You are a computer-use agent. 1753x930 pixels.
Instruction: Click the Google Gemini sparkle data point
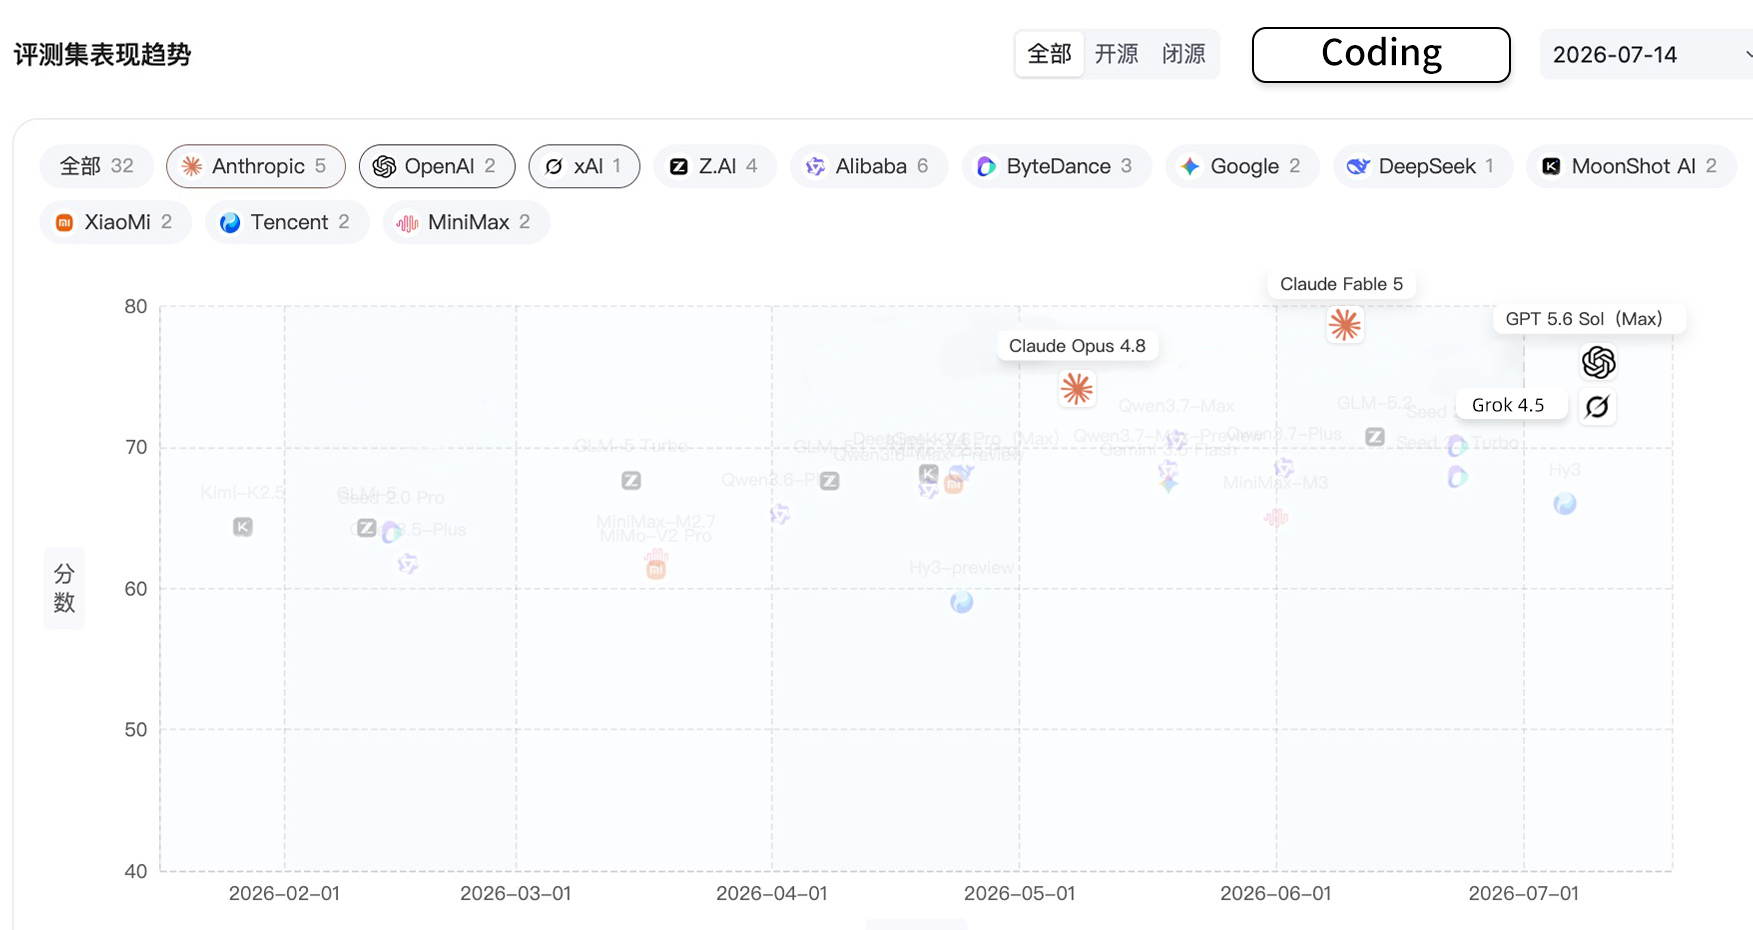point(1168,484)
